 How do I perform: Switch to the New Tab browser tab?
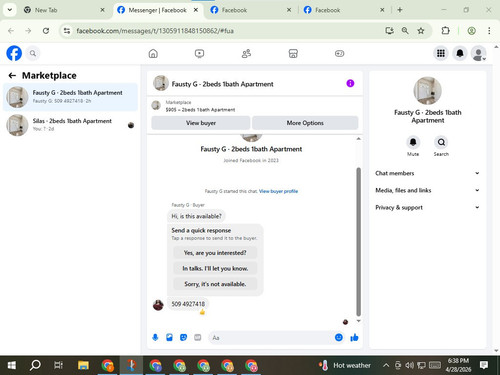click(x=64, y=10)
